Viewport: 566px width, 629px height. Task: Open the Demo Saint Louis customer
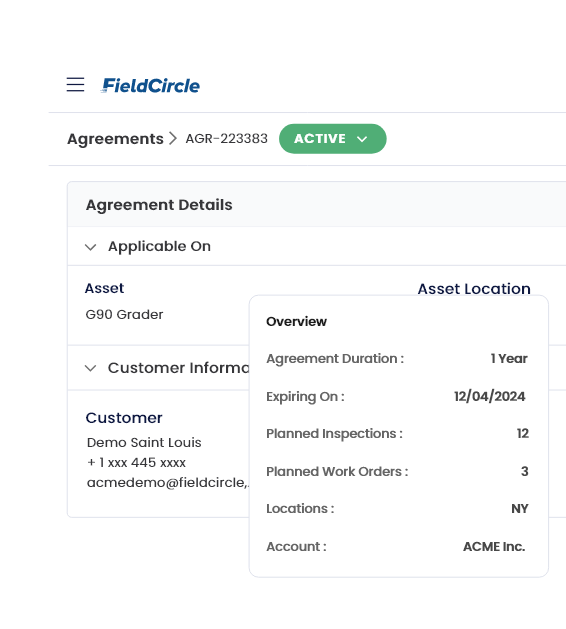144,442
